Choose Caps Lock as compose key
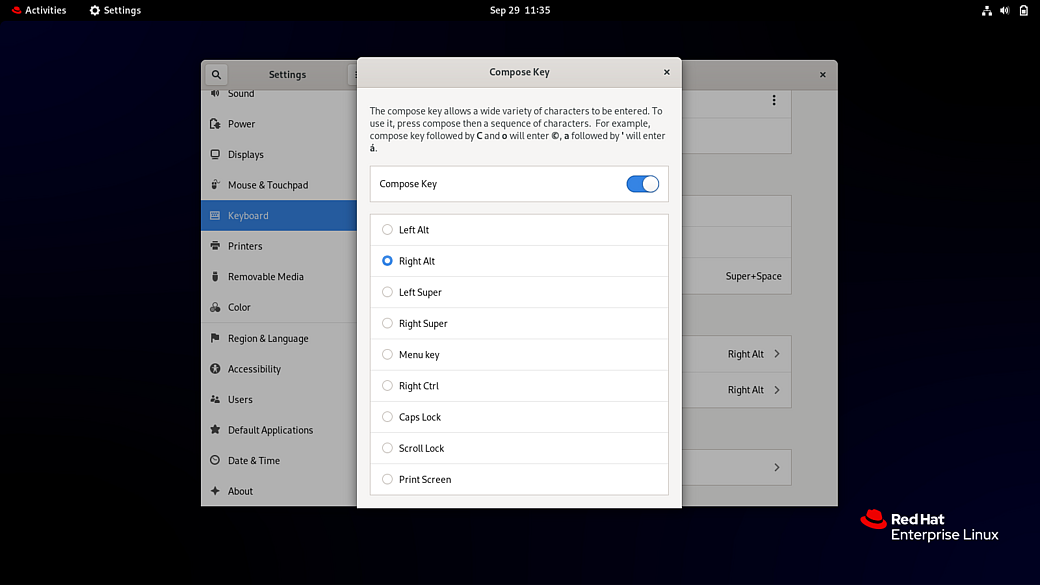This screenshot has width=1040, height=585. [x=386, y=417]
